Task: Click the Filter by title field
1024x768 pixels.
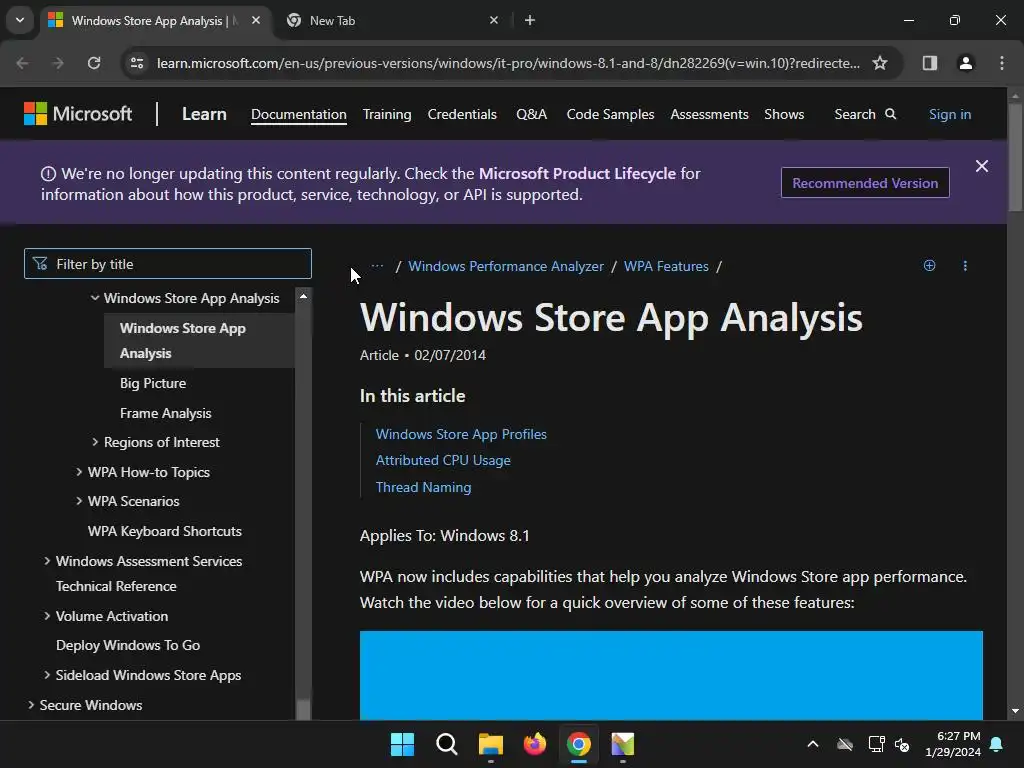Action: (x=168, y=264)
